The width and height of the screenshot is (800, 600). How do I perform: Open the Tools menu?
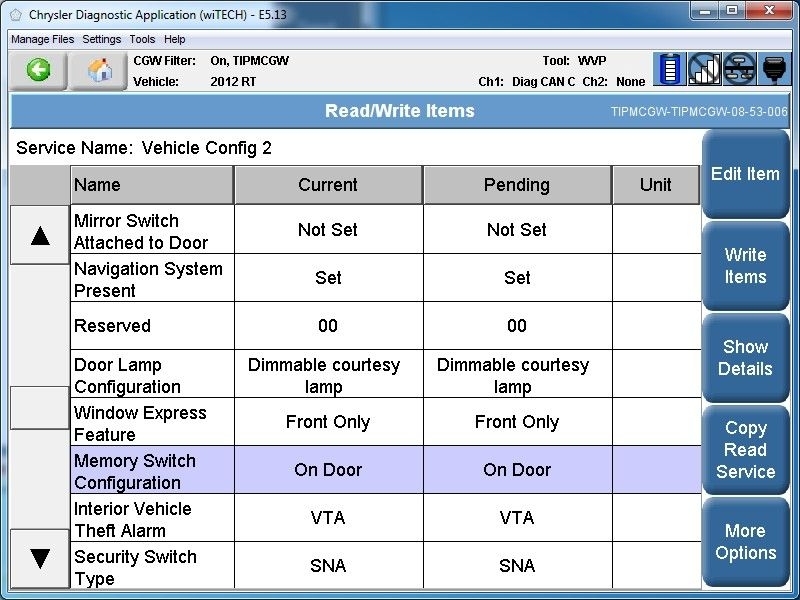142,39
